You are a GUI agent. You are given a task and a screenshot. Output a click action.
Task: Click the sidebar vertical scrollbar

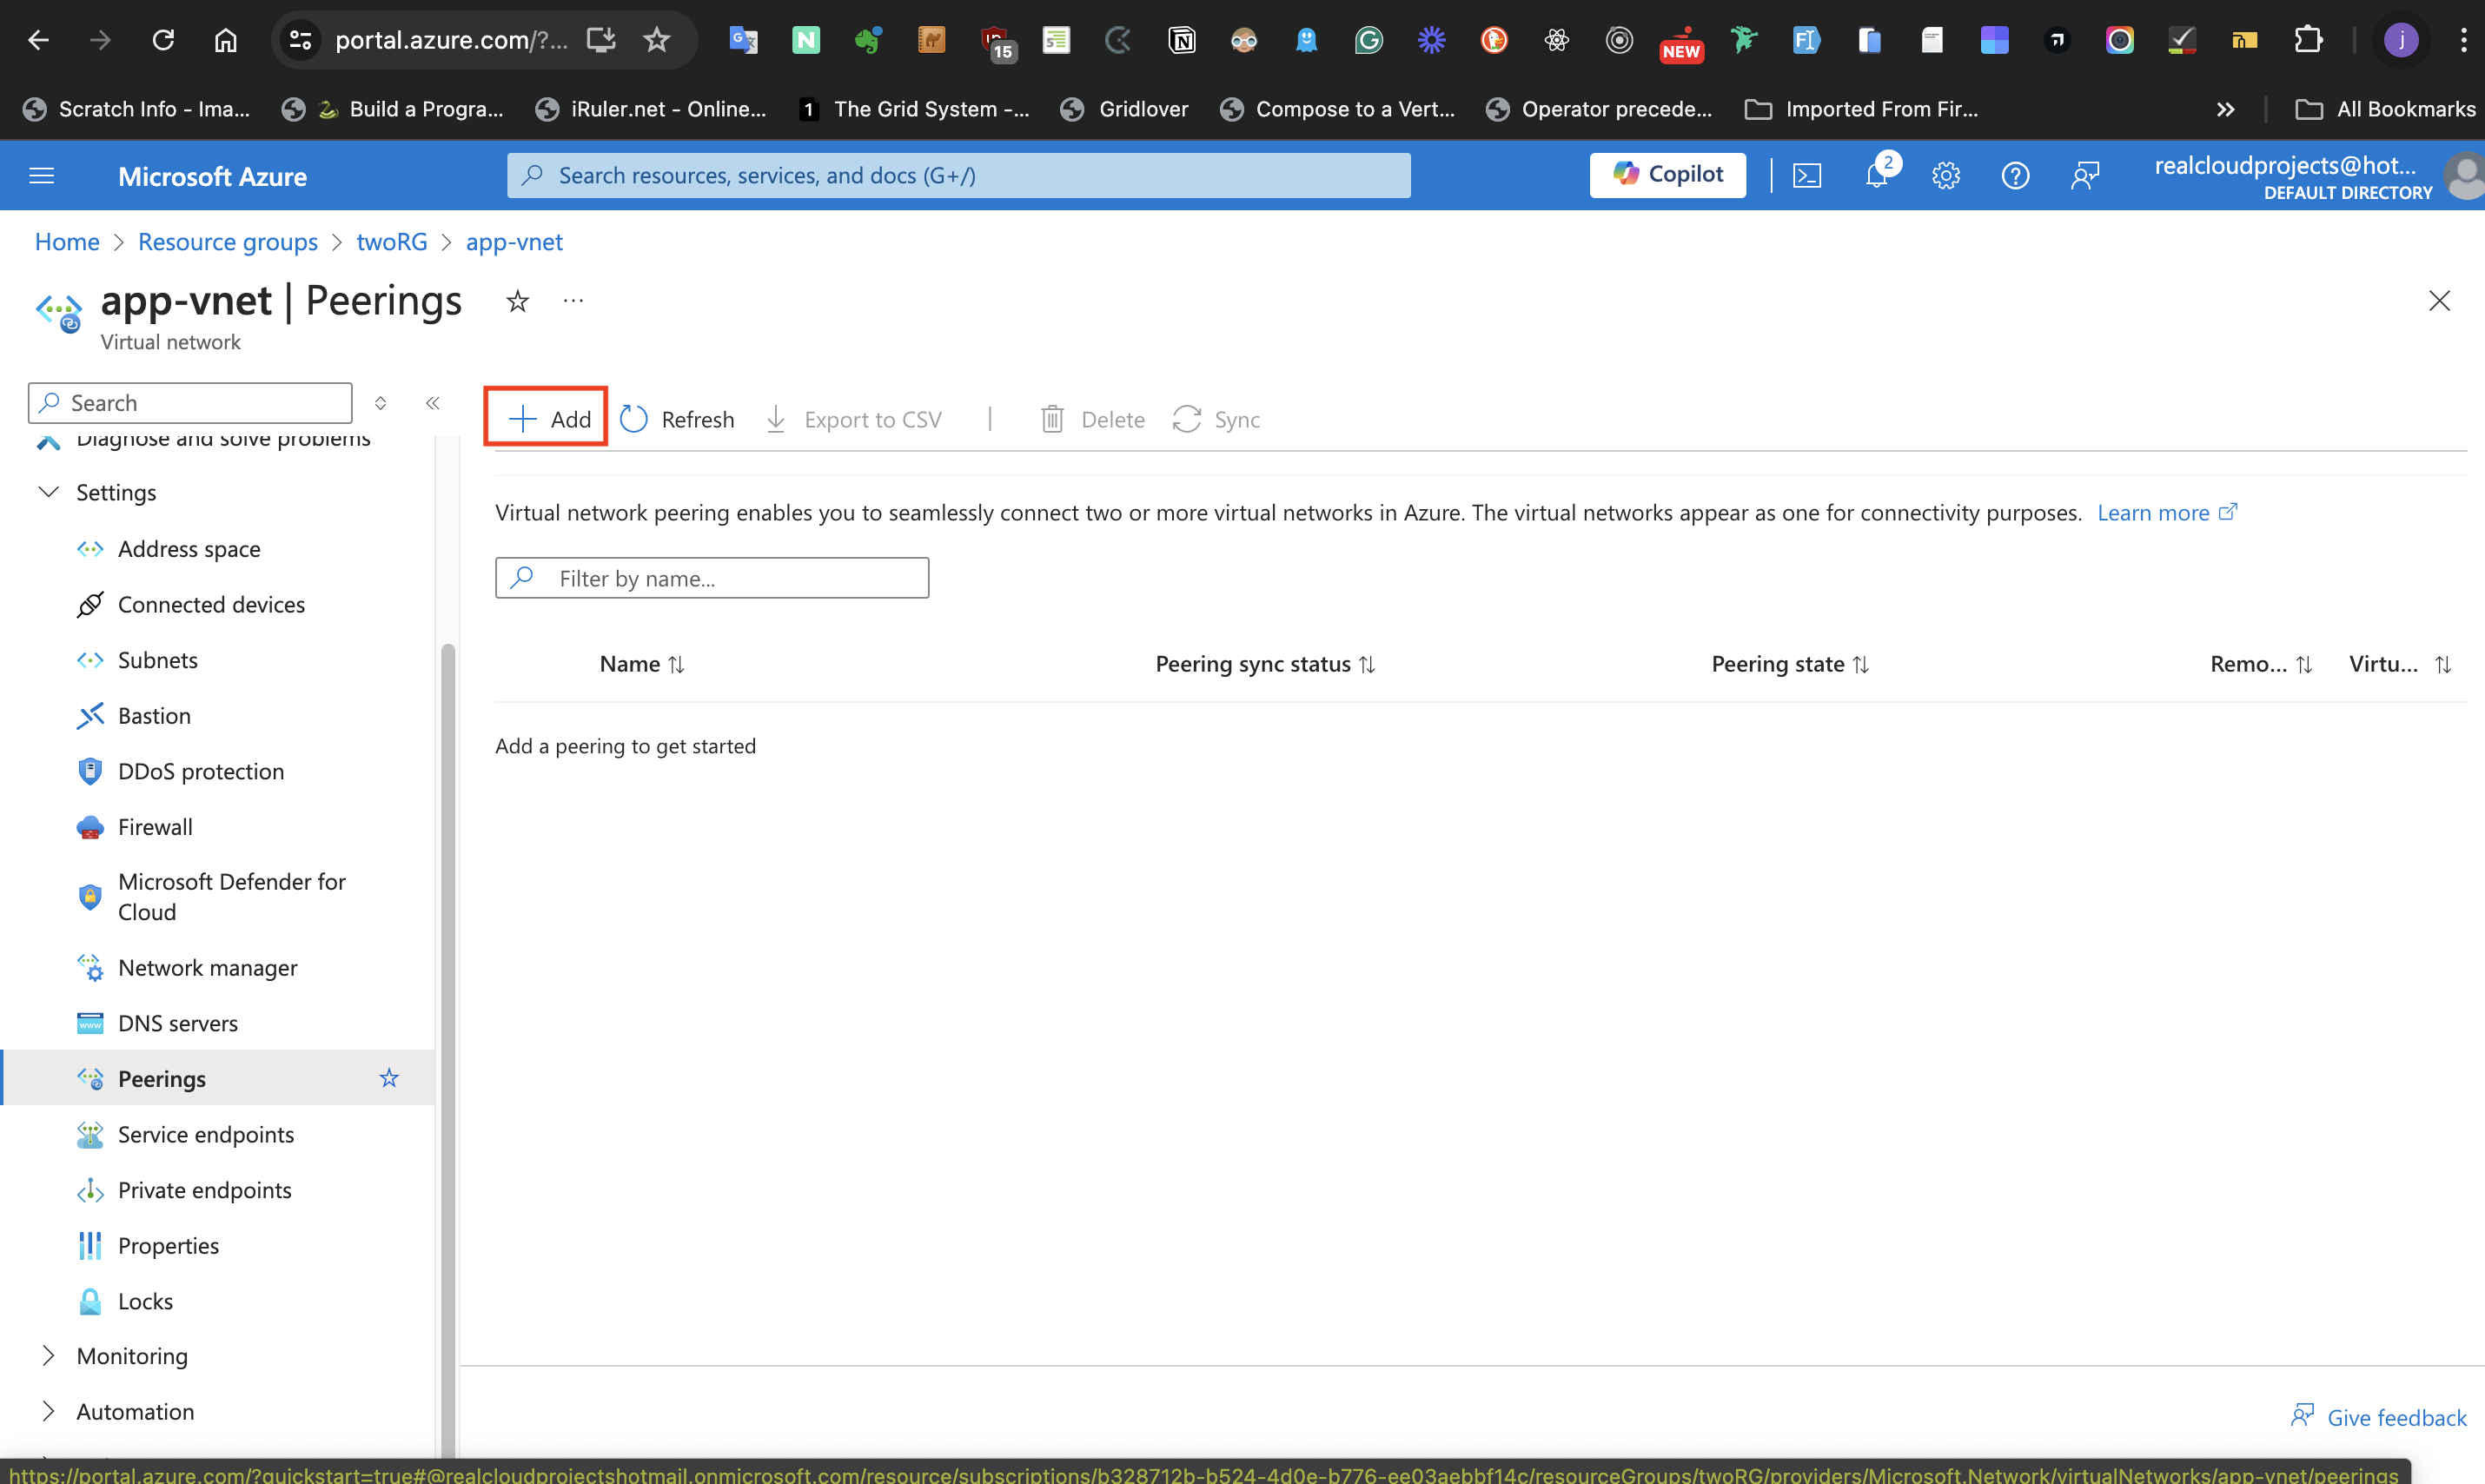pyautogui.click(x=447, y=1000)
